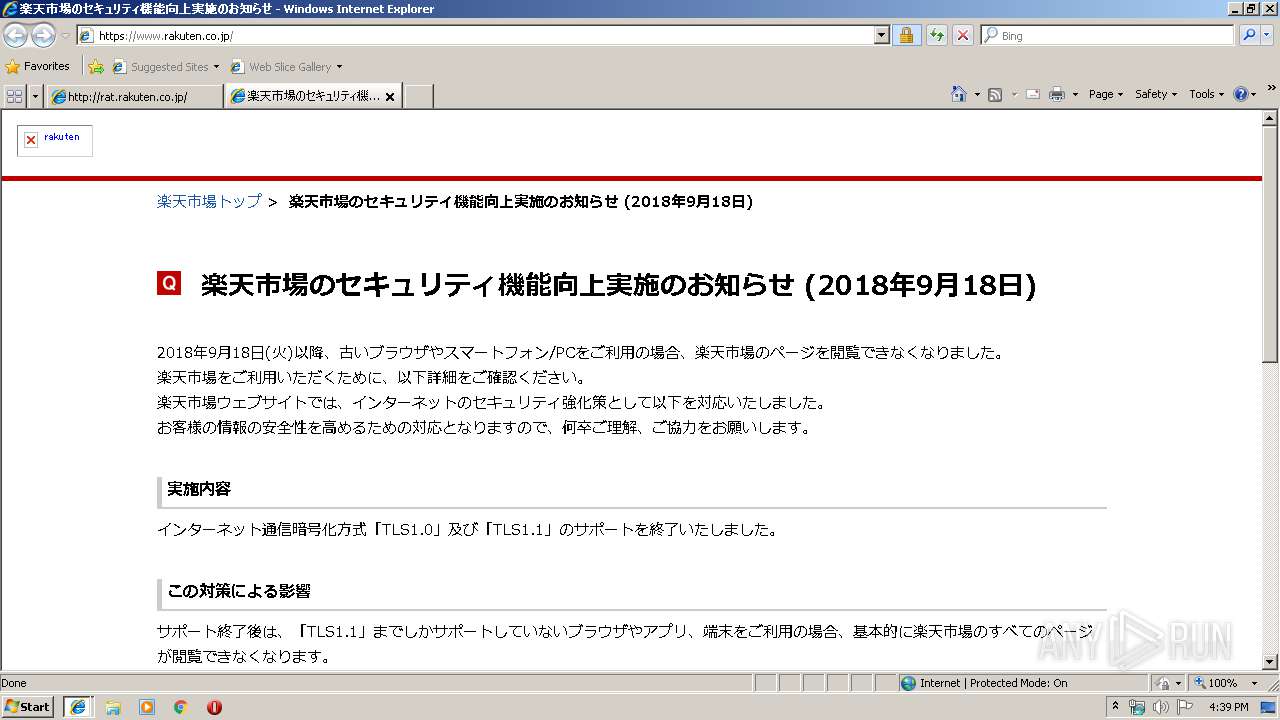Click the Read Mail envelope icon
Screen dimensions: 1280x720
point(1033,94)
